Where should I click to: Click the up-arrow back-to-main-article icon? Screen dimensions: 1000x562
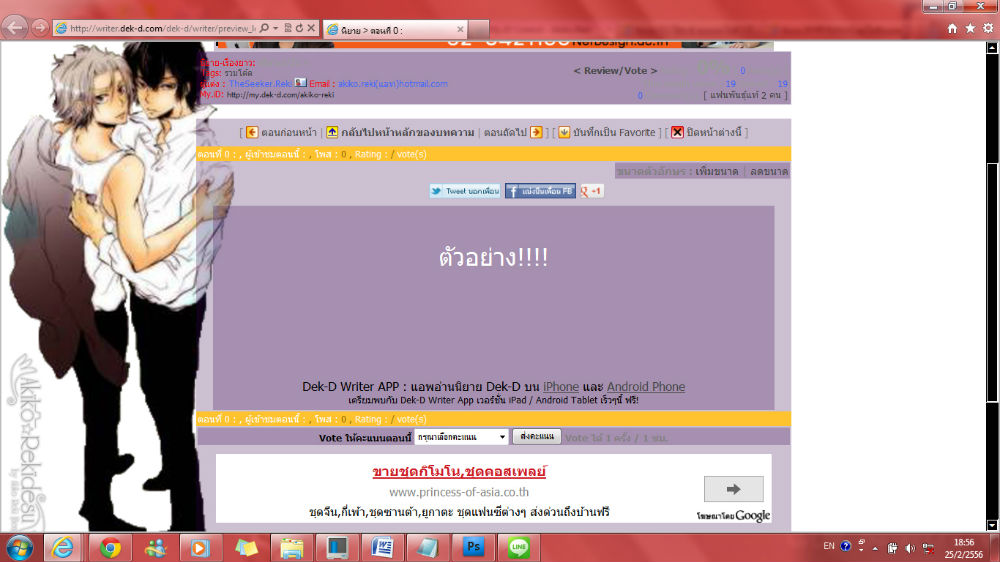(332, 132)
